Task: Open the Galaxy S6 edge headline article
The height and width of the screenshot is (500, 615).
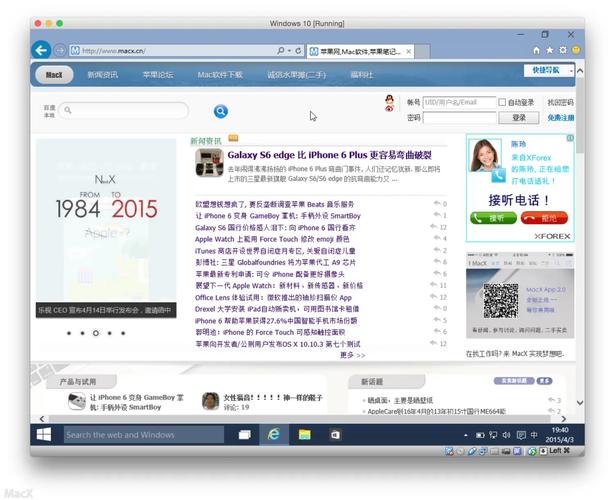Action: (329, 155)
